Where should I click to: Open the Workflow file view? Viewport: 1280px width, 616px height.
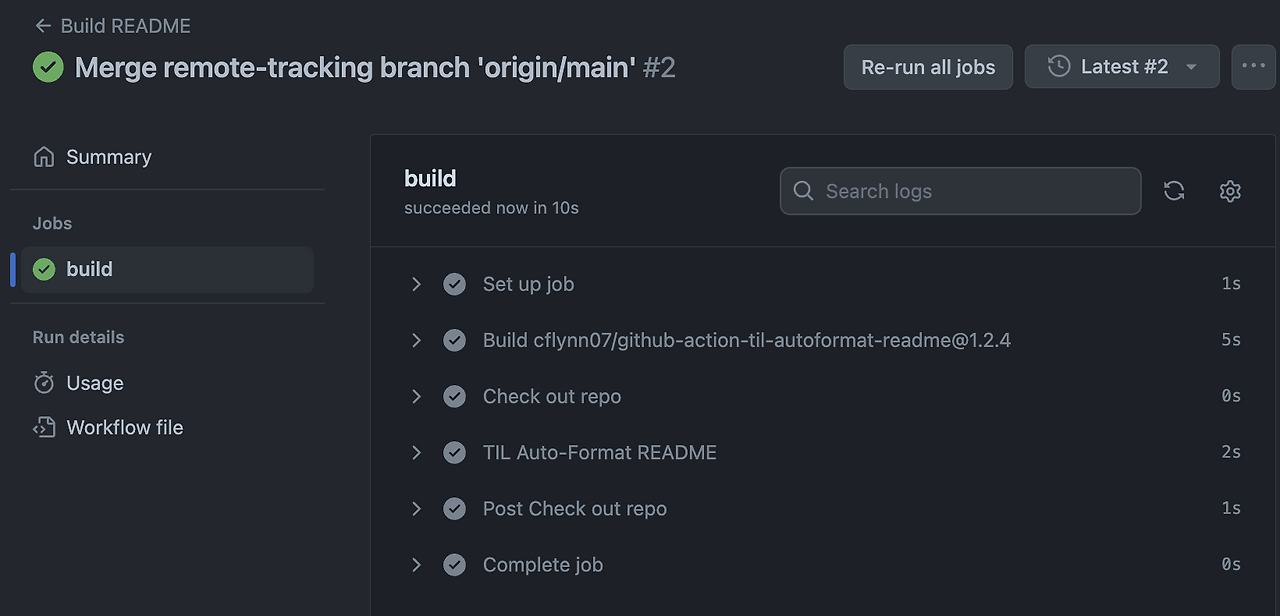point(124,427)
